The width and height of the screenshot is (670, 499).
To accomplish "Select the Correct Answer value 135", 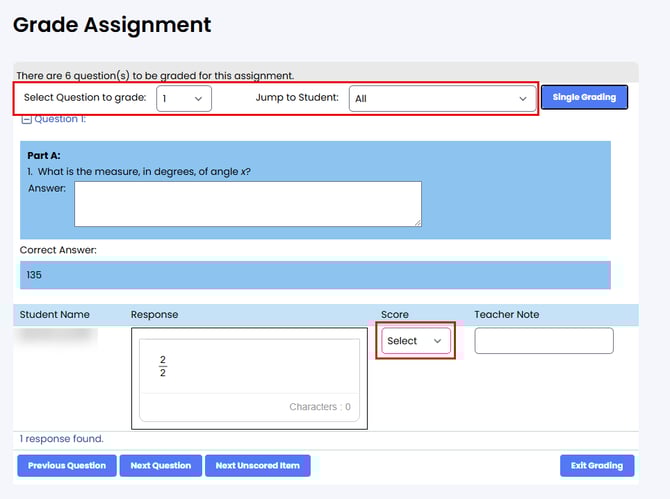I will pos(35,275).
